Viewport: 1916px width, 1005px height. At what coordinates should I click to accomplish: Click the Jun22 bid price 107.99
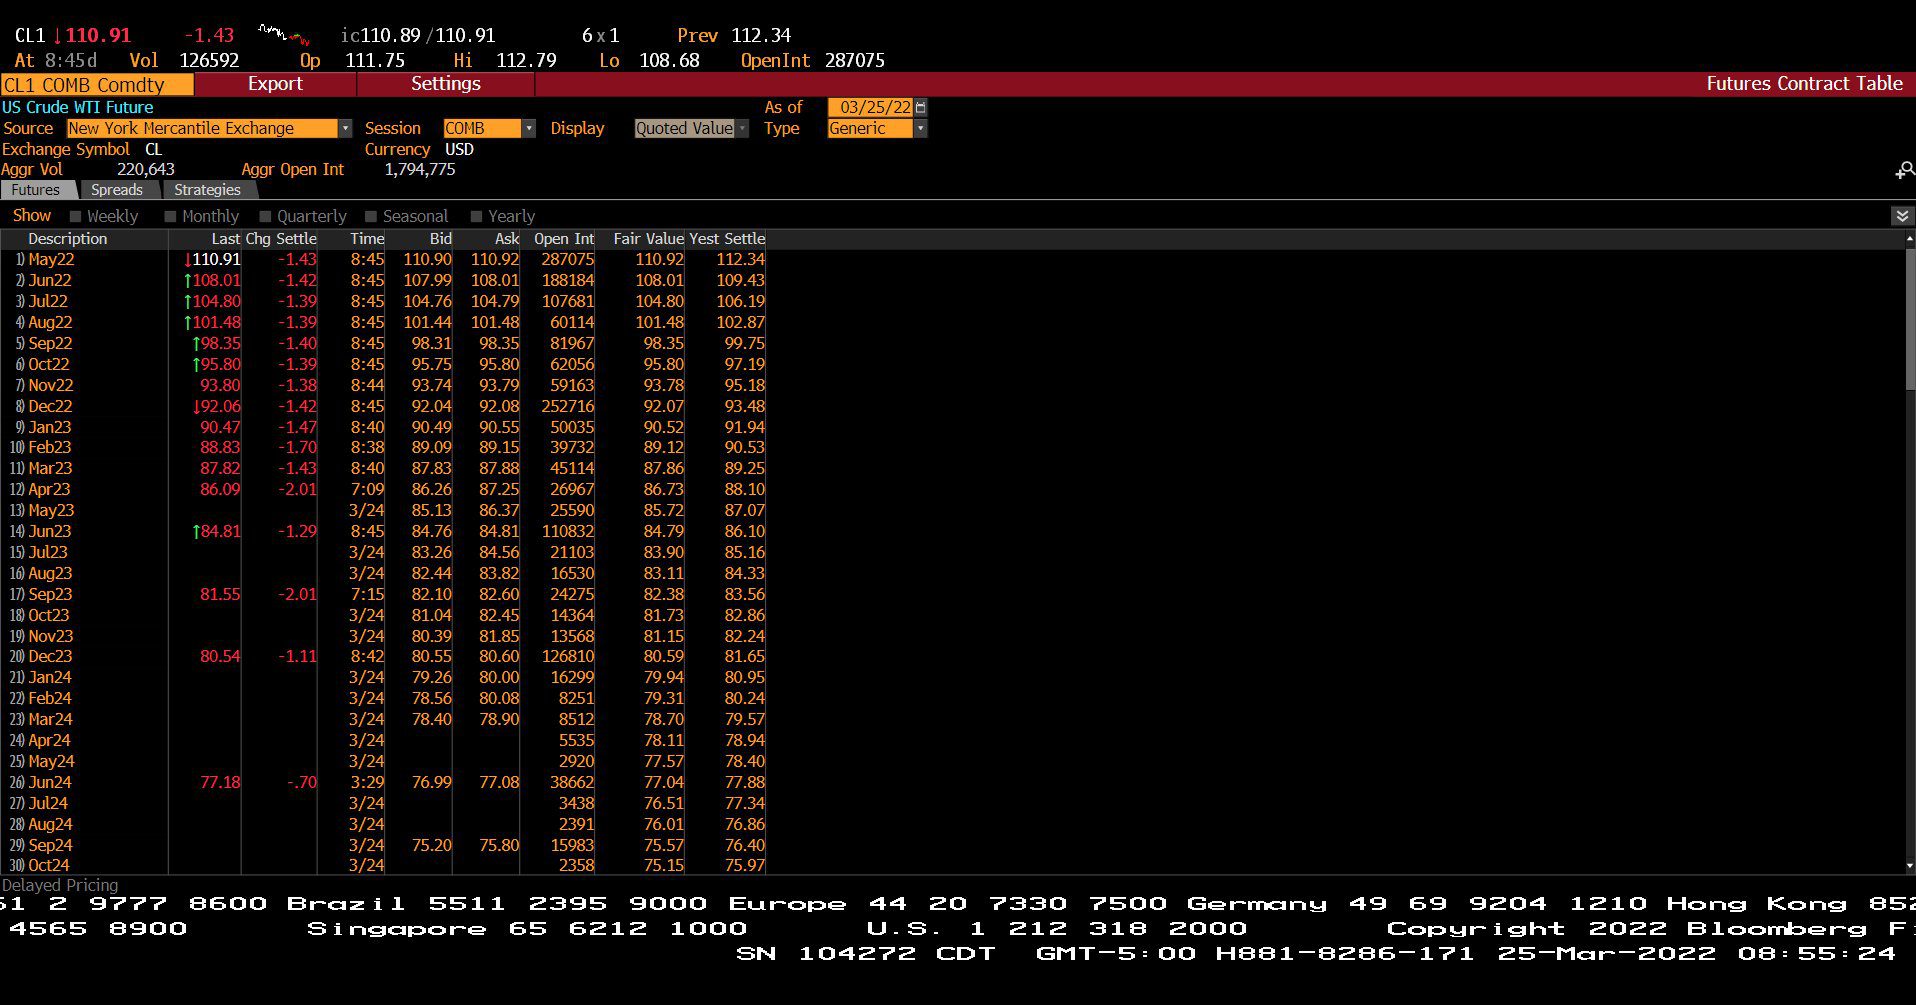click(x=427, y=280)
